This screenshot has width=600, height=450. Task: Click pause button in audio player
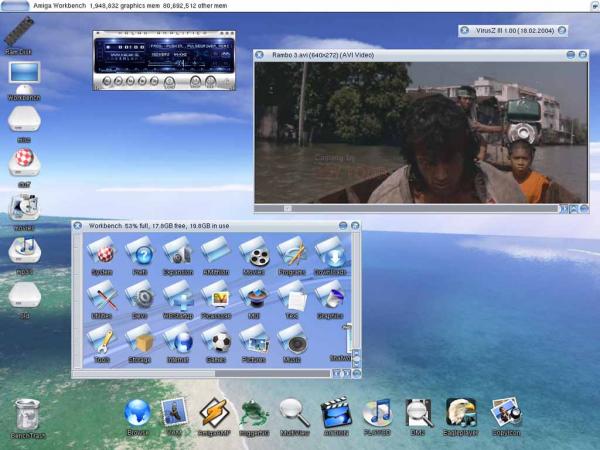130,81
